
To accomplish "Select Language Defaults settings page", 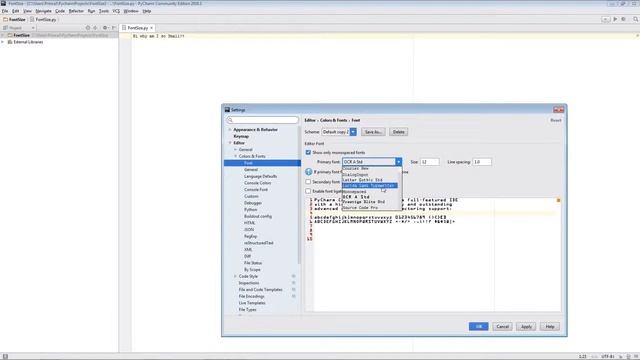I will click(x=260, y=176).
